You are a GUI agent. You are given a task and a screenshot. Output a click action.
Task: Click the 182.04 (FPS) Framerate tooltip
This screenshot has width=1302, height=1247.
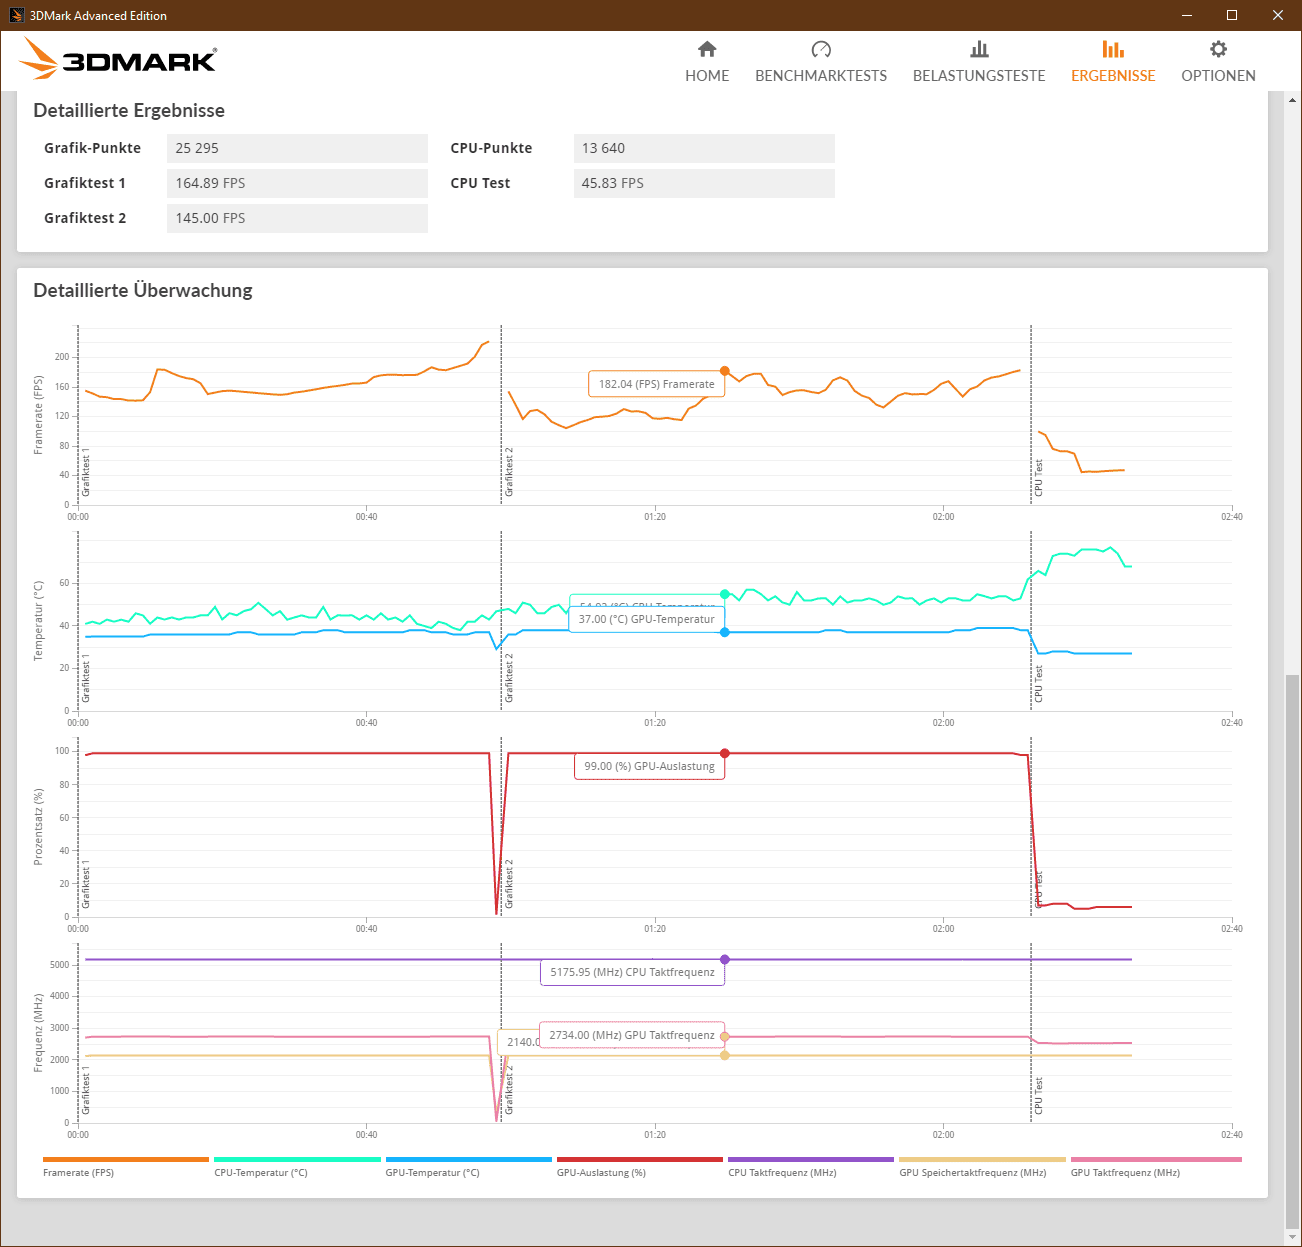click(657, 384)
